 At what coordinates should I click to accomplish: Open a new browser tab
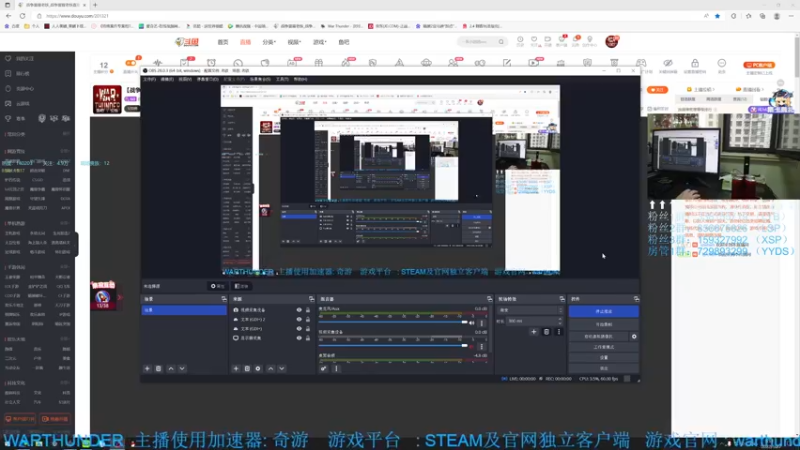tap(95, 5)
